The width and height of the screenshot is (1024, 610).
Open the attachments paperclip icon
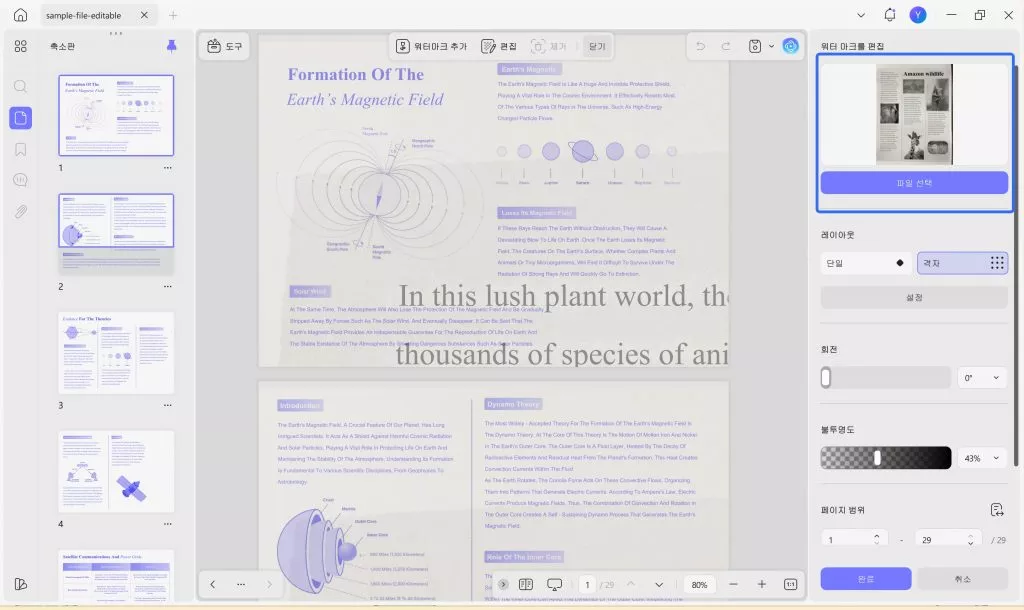coord(20,212)
